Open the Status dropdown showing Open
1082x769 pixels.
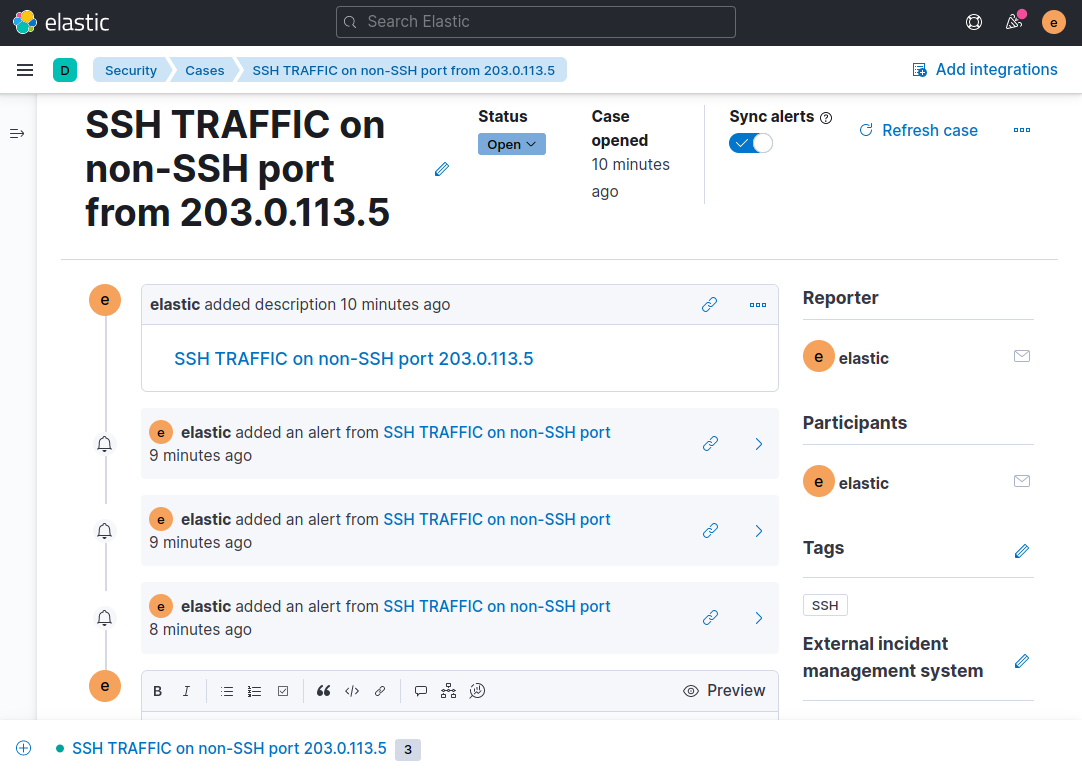[x=512, y=144]
